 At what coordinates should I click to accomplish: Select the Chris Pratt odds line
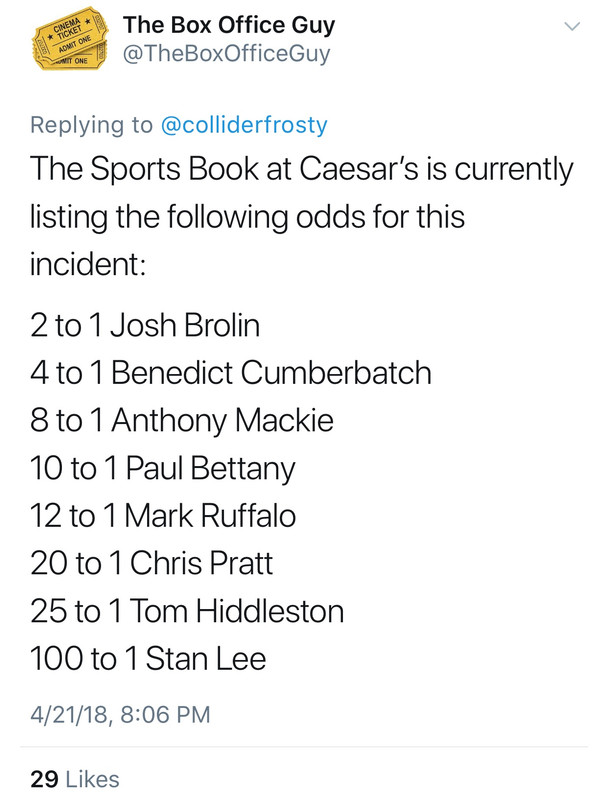click(x=151, y=563)
